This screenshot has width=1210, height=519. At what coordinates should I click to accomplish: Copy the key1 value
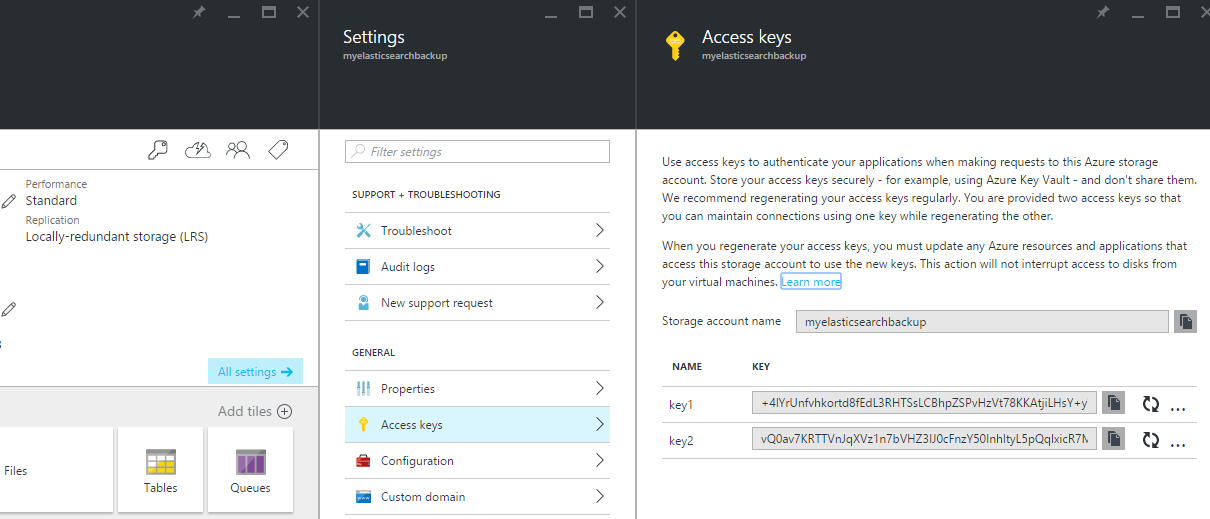(1114, 403)
